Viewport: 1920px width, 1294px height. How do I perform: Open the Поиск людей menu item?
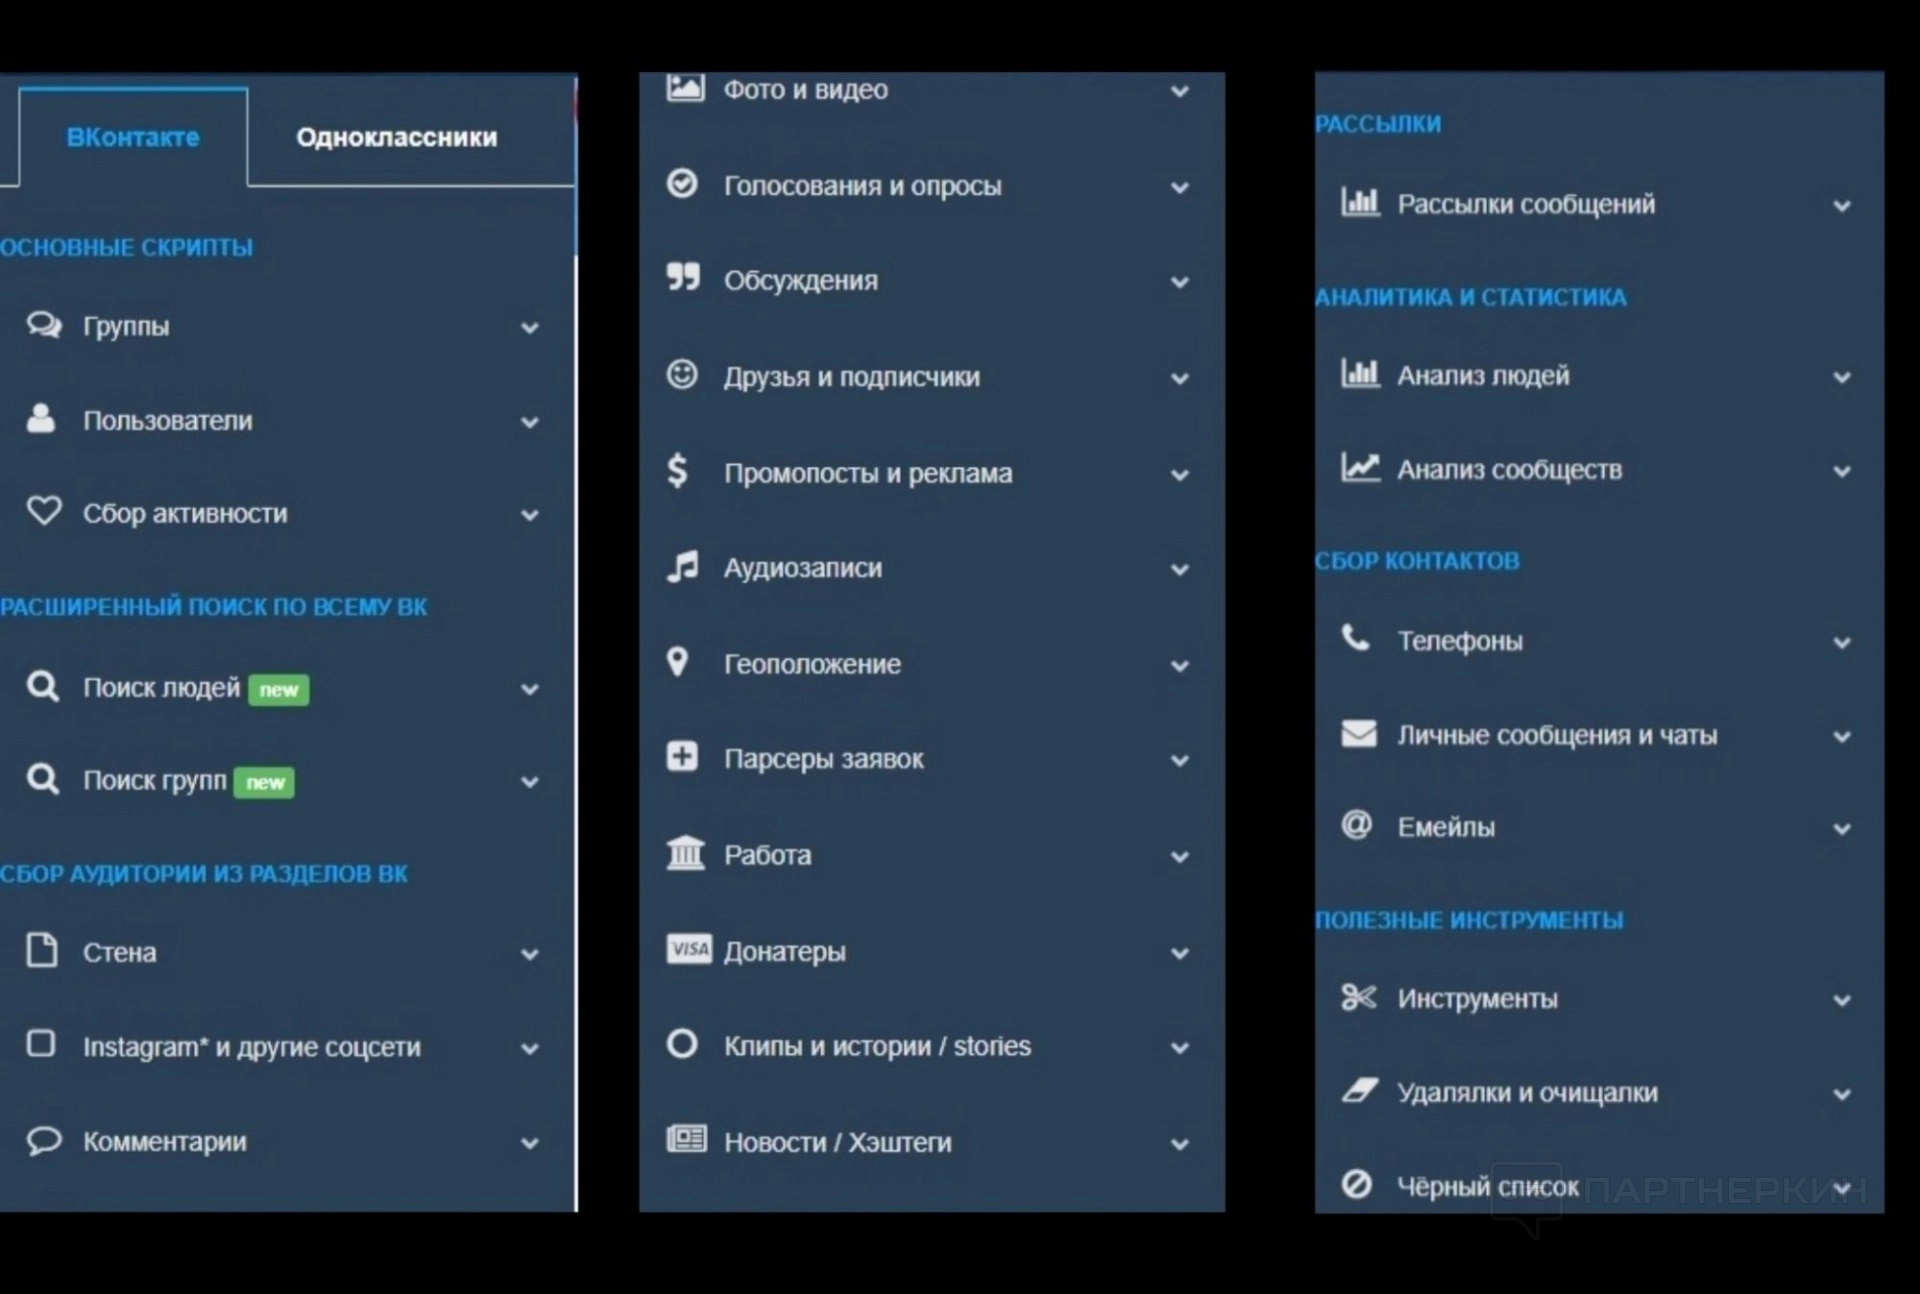click(161, 688)
